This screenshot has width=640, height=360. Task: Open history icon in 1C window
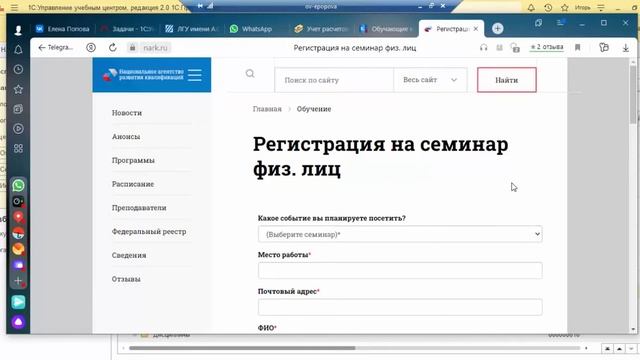coord(548,7)
